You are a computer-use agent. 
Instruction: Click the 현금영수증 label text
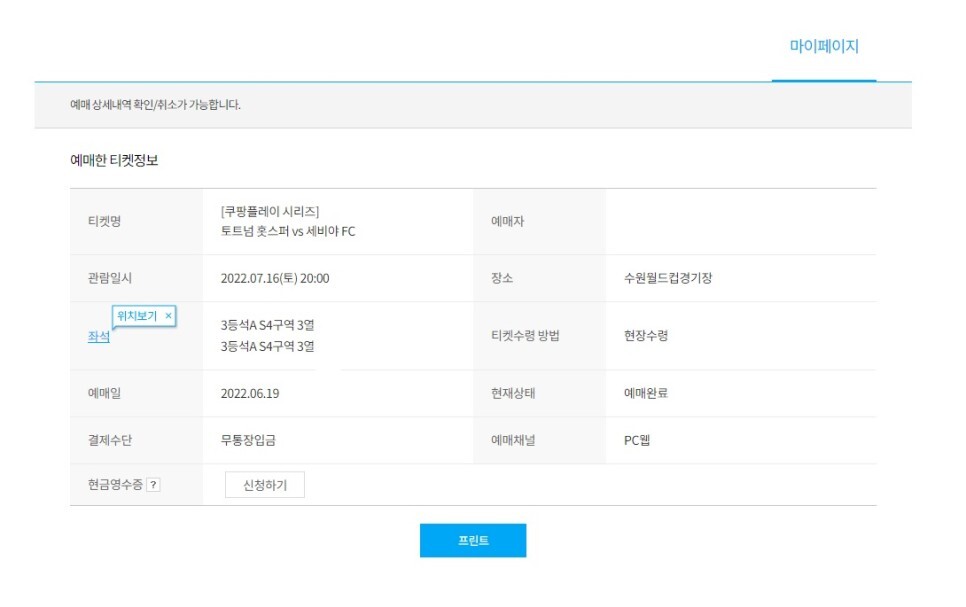115,485
